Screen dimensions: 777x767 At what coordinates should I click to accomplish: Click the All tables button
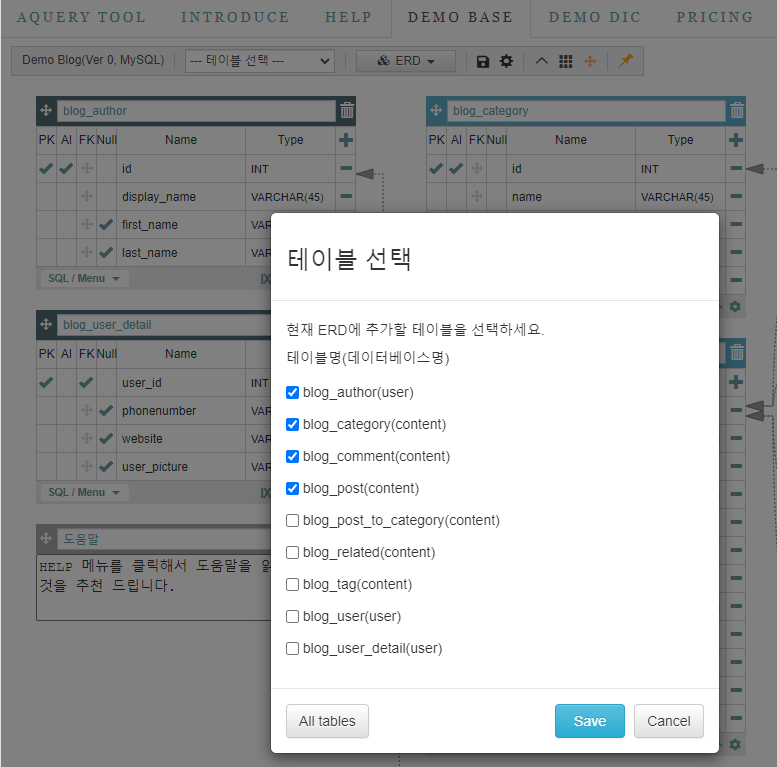tap(327, 721)
